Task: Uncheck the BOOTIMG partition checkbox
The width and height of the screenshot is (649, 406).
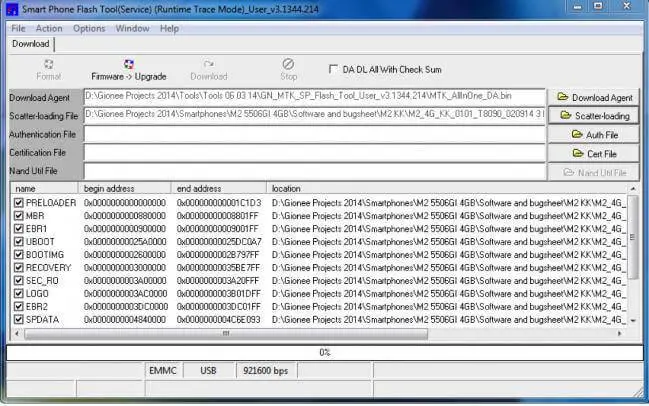Action: click(x=19, y=255)
